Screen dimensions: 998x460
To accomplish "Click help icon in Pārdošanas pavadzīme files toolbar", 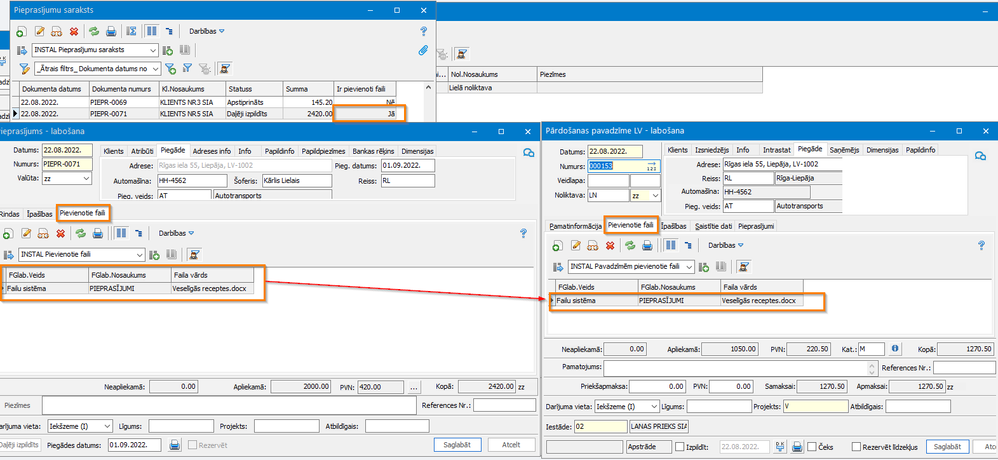I will click(981, 245).
